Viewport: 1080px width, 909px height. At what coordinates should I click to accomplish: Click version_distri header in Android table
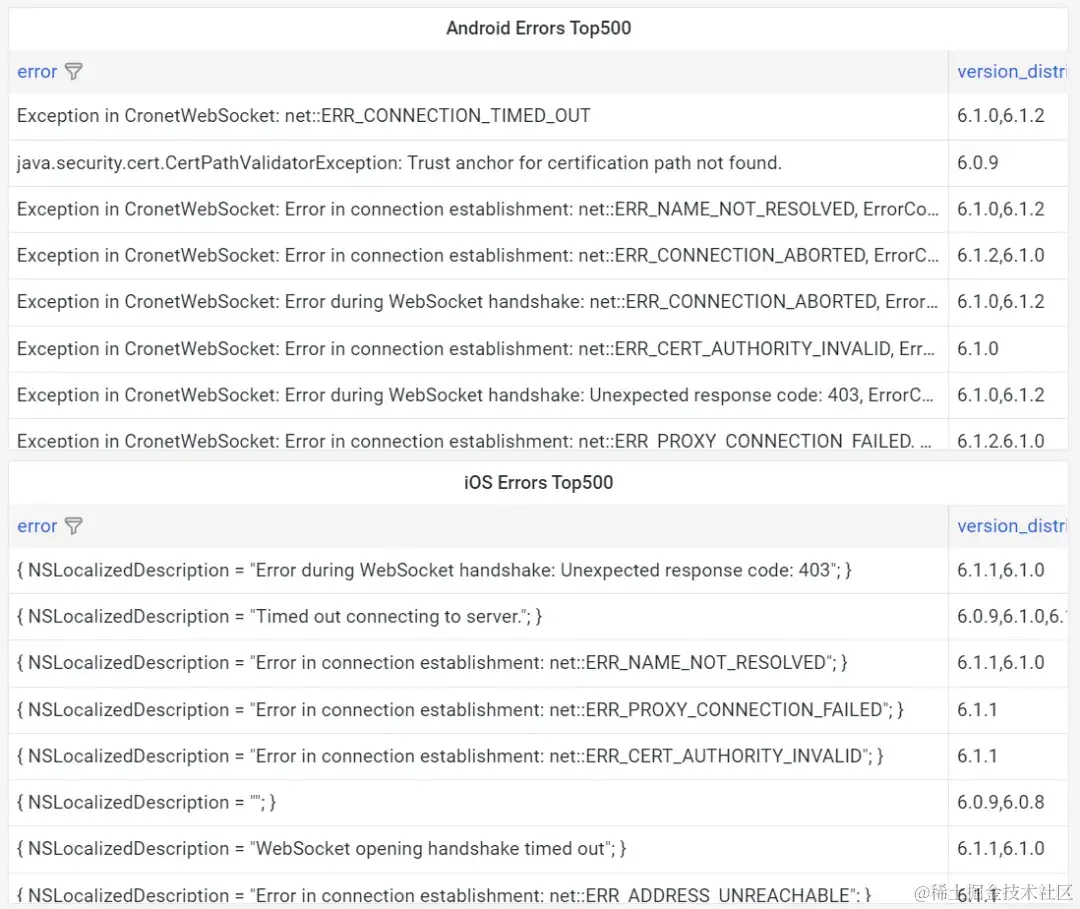tap(1010, 72)
